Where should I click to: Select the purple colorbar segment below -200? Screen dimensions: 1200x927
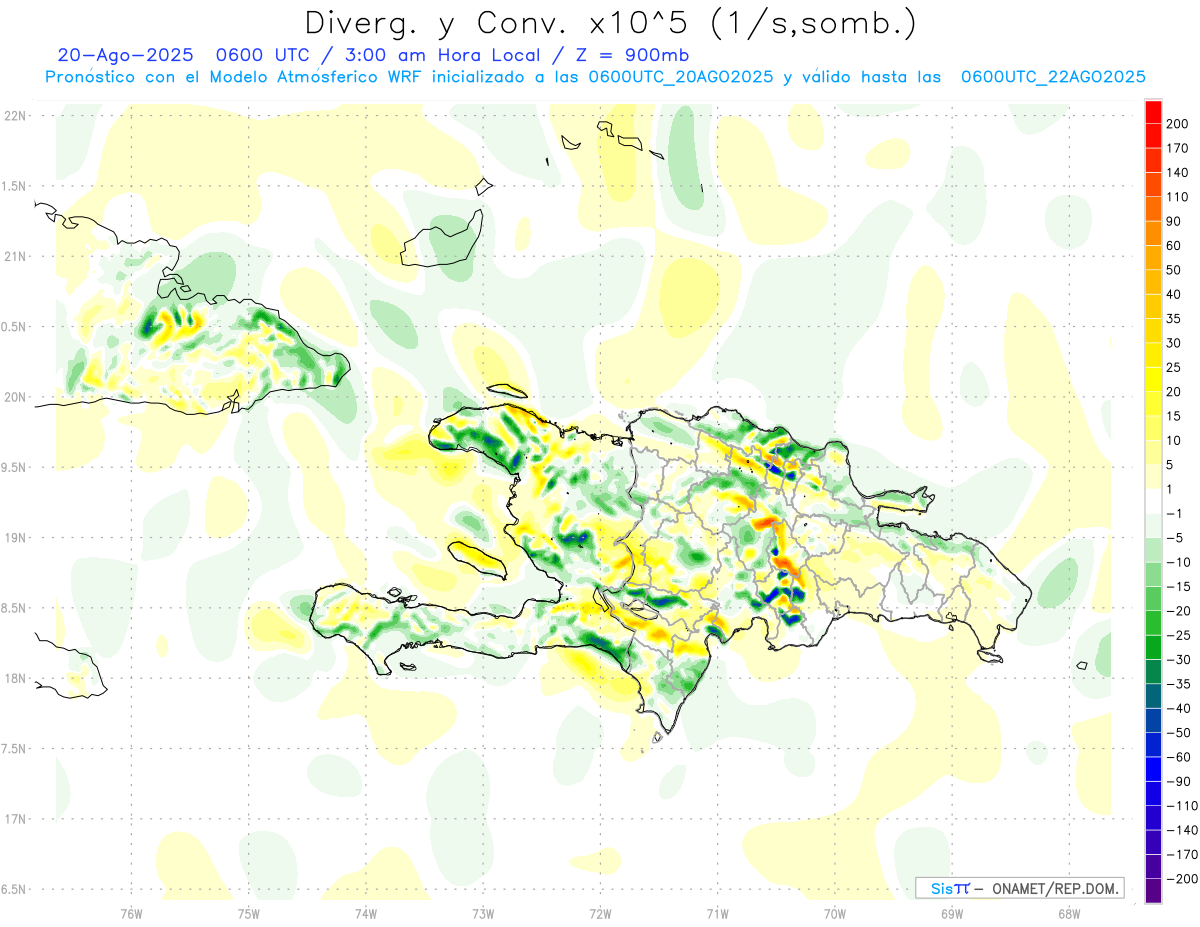(x=1154, y=891)
